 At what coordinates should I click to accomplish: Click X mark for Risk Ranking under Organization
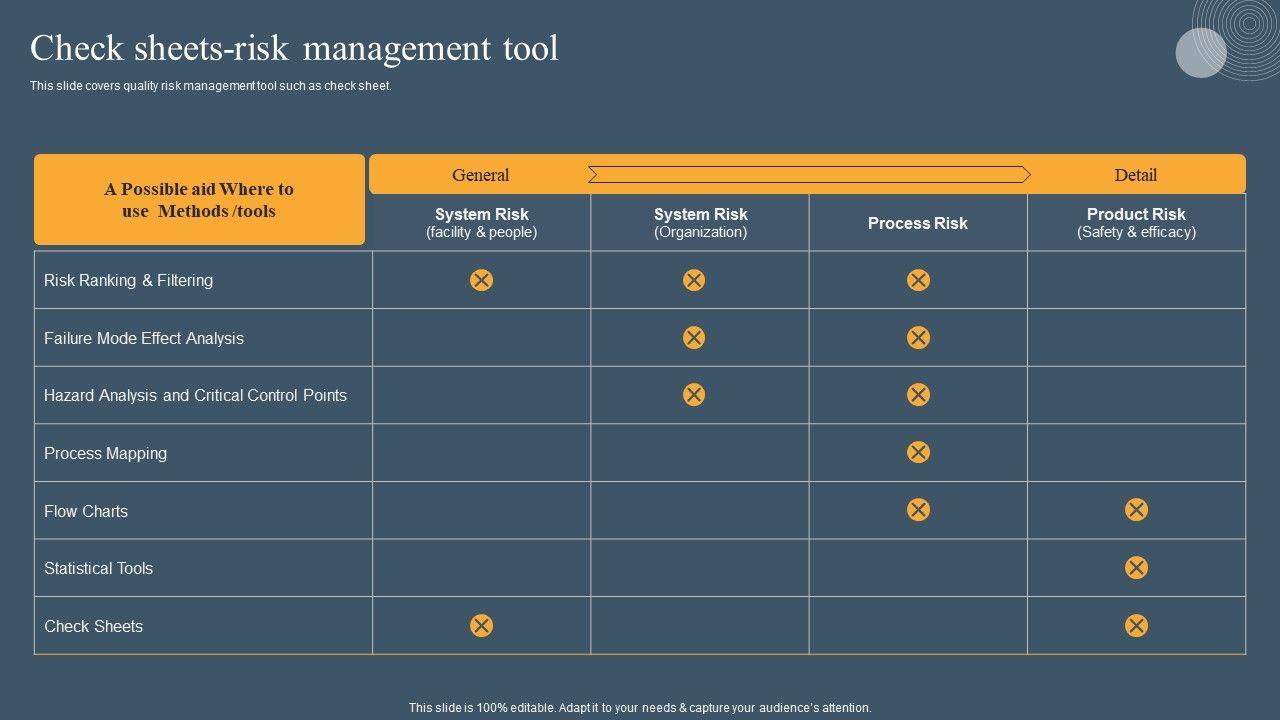pyautogui.click(x=694, y=280)
